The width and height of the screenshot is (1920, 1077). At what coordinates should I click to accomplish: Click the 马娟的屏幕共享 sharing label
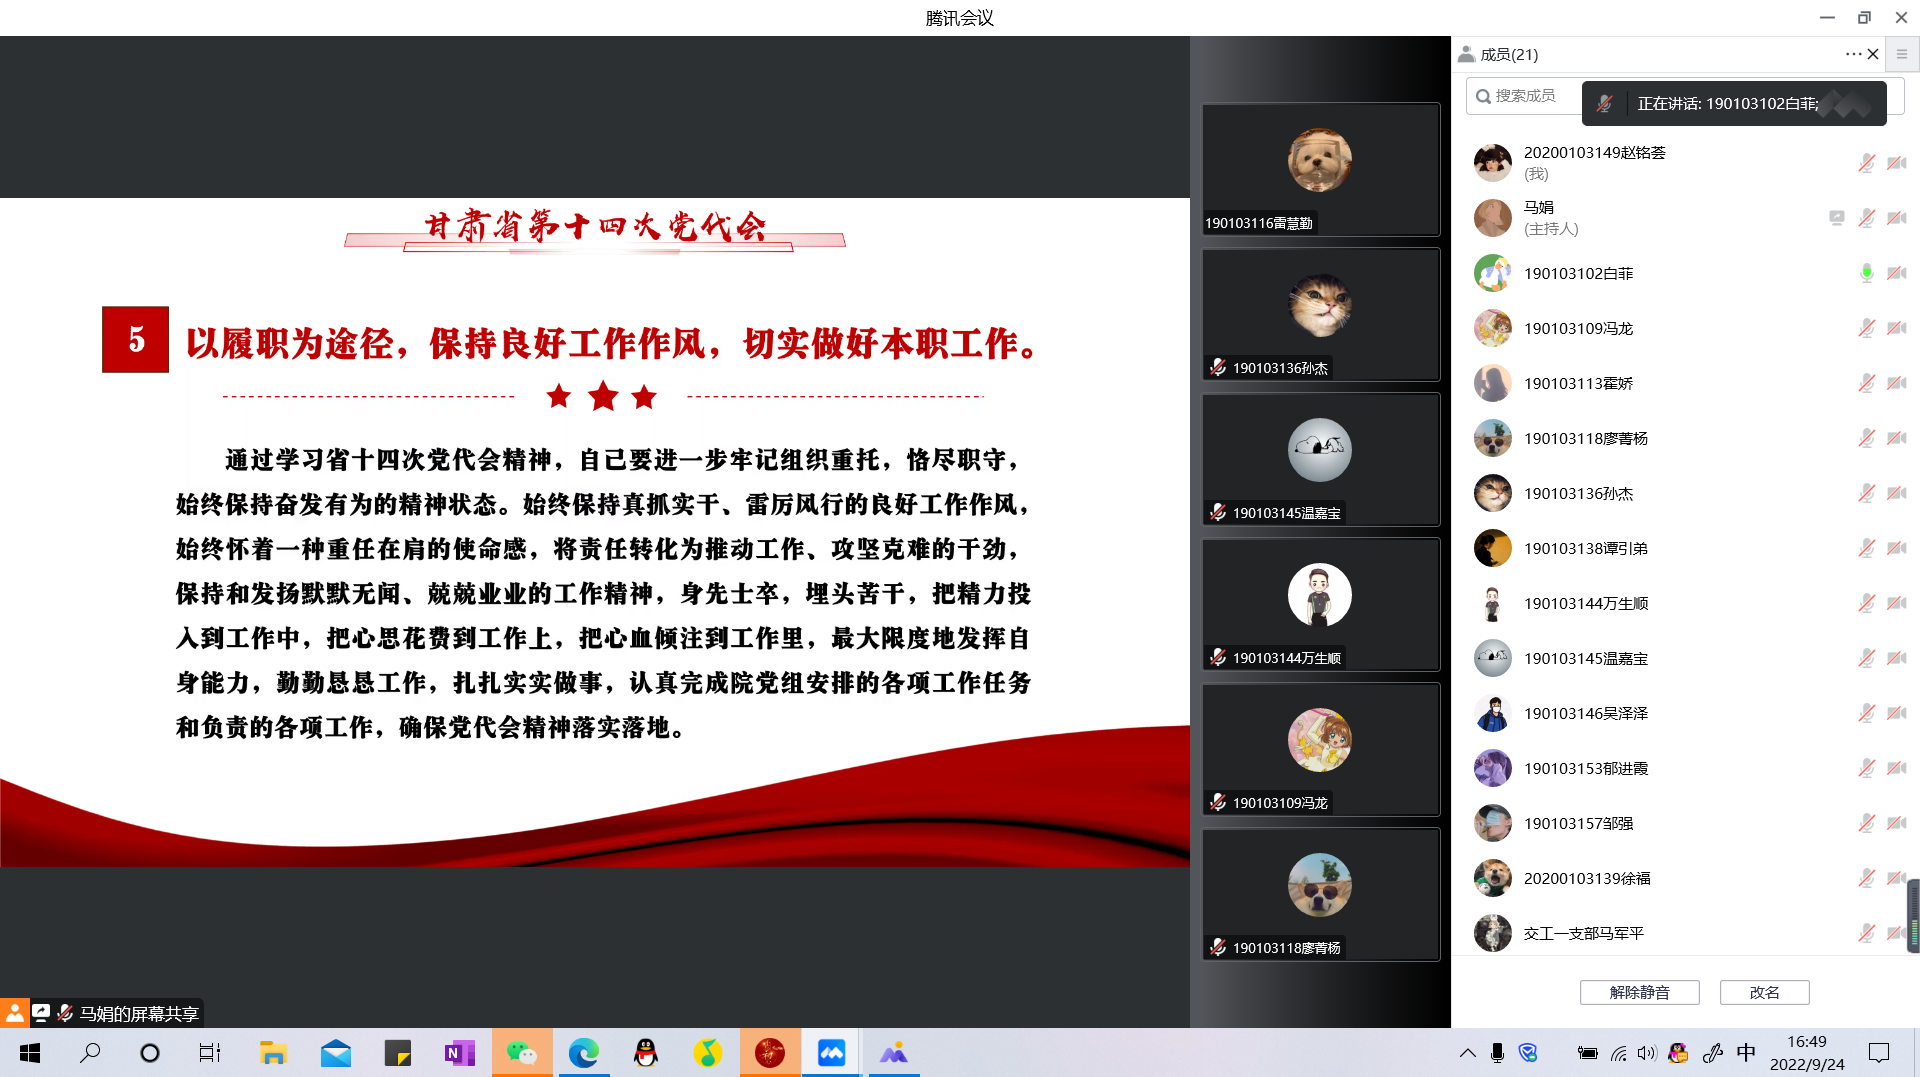(138, 1013)
